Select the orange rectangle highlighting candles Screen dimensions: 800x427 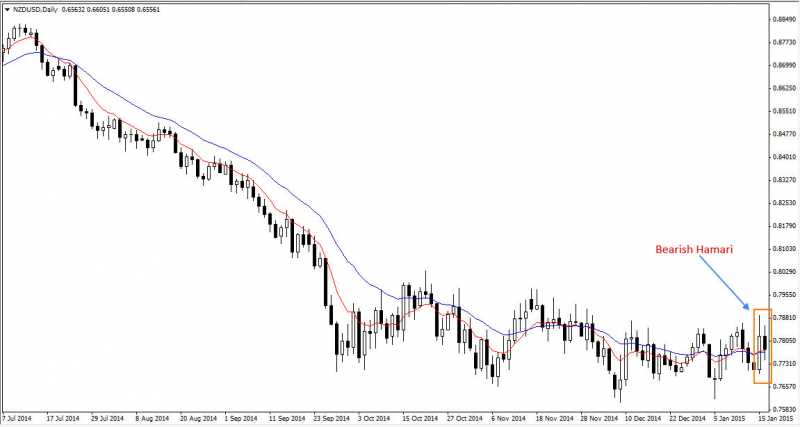click(x=761, y=345)
